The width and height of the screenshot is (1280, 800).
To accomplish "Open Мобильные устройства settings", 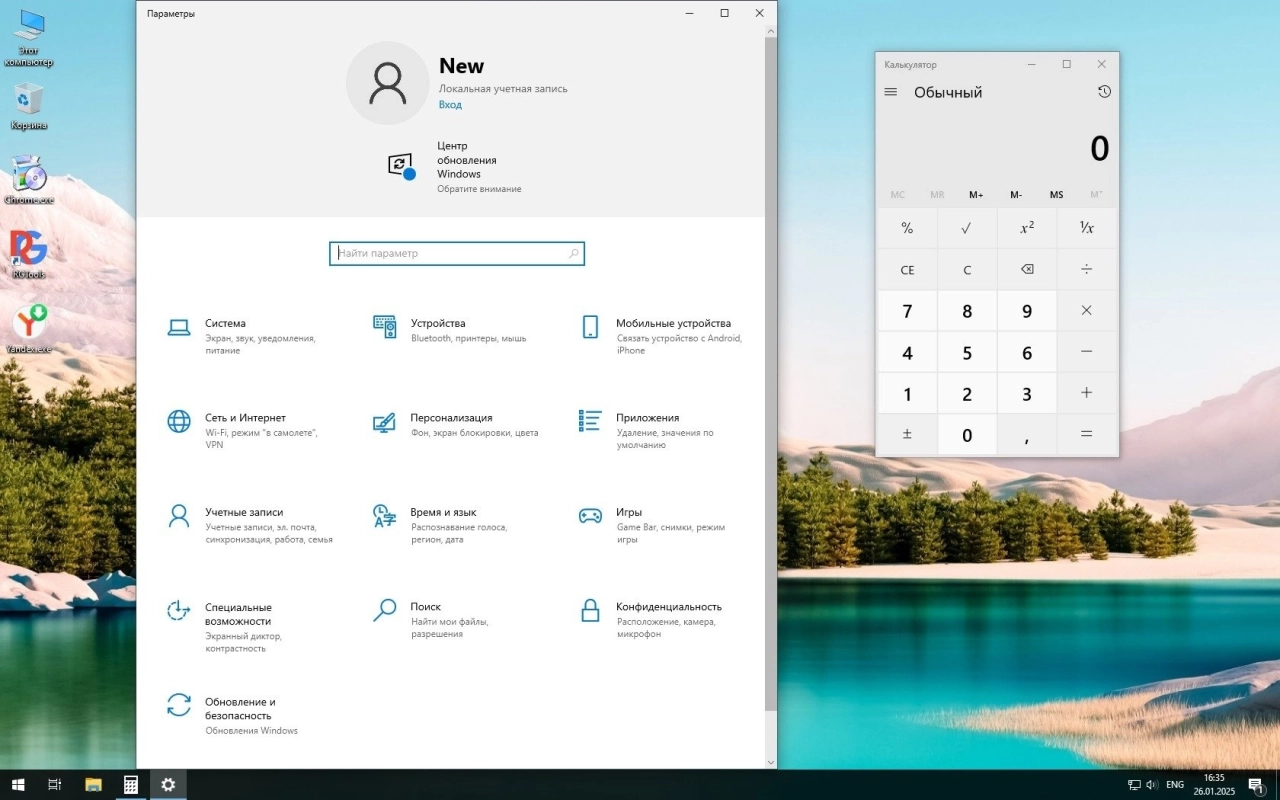I will pyautogui.click(x=660, y=336).
